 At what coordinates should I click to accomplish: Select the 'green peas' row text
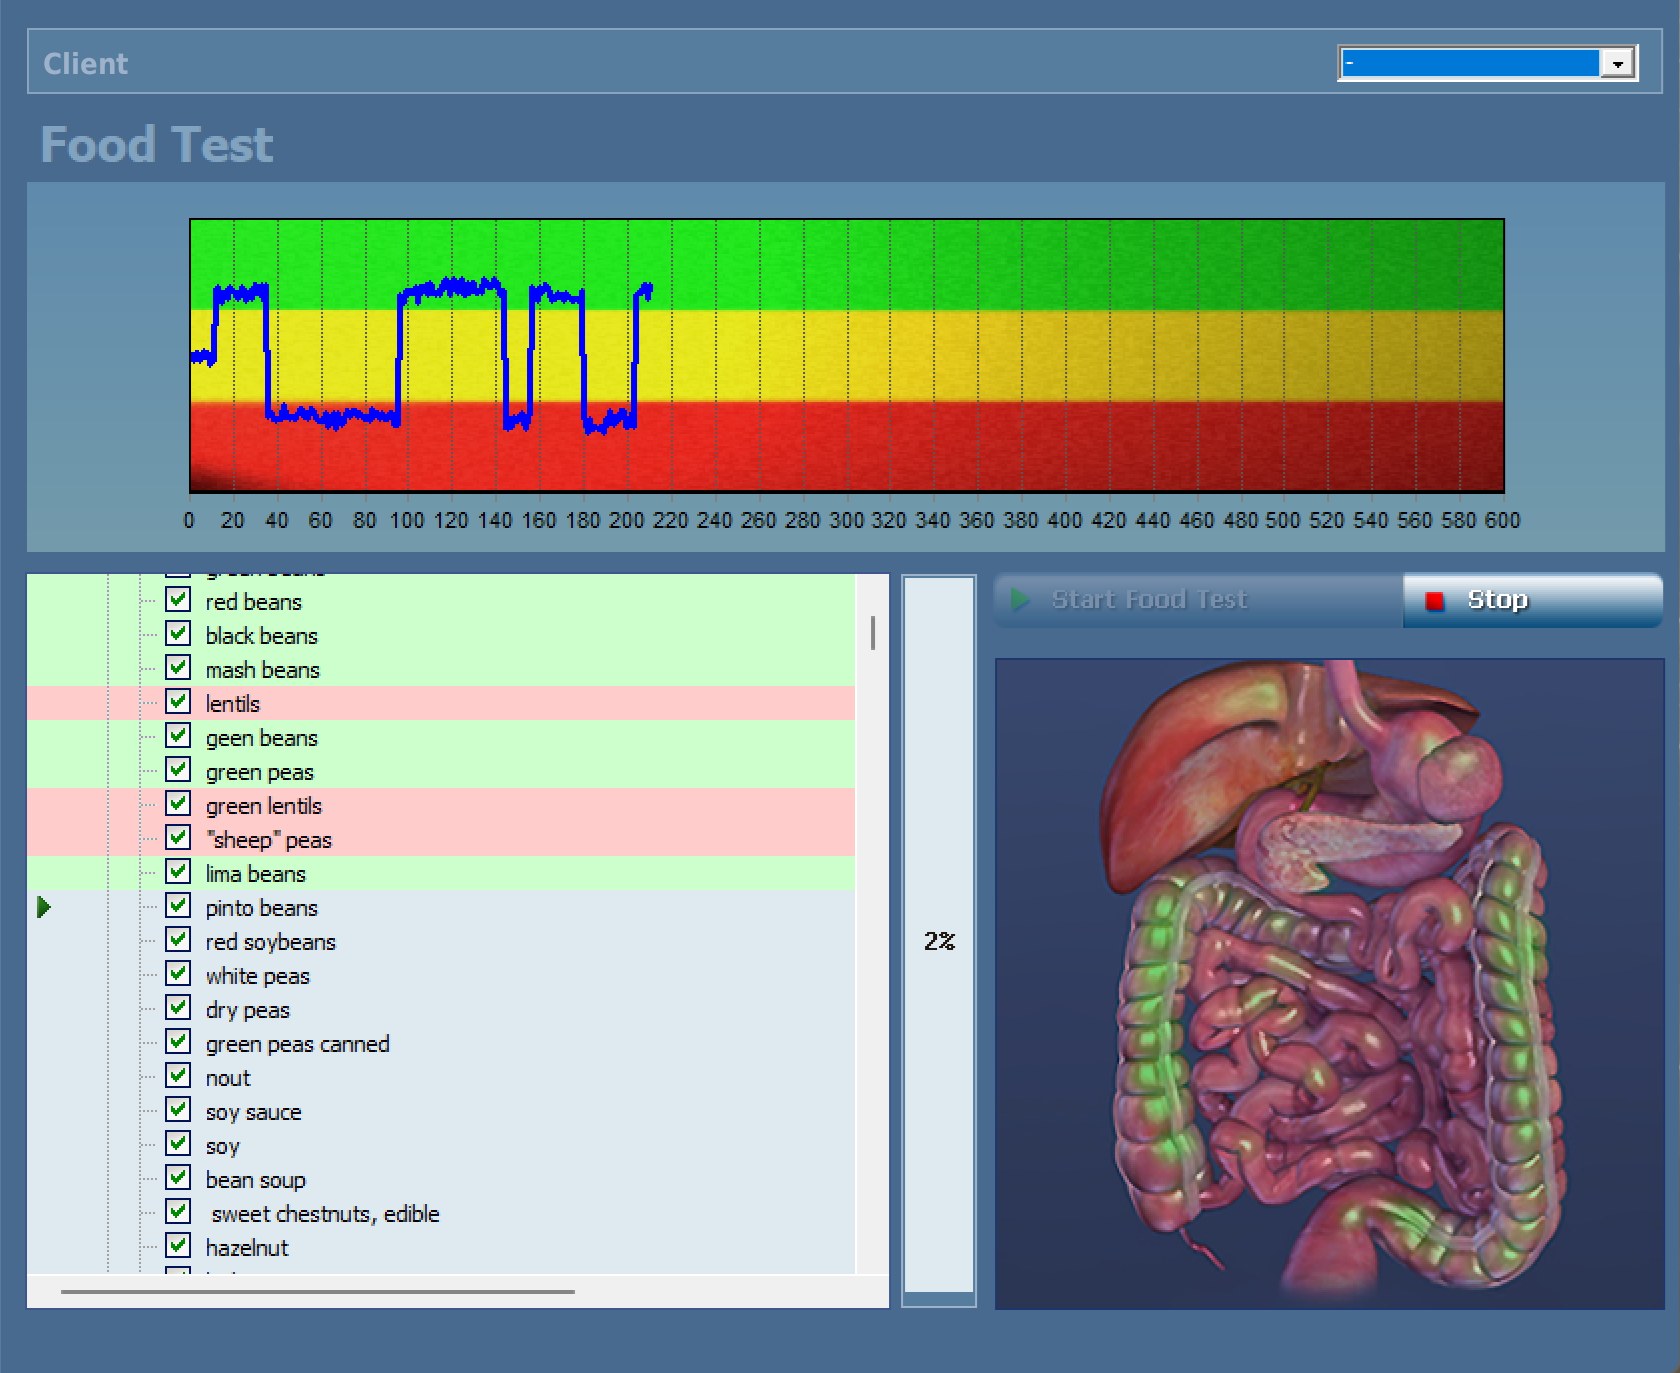coord(259,772)
